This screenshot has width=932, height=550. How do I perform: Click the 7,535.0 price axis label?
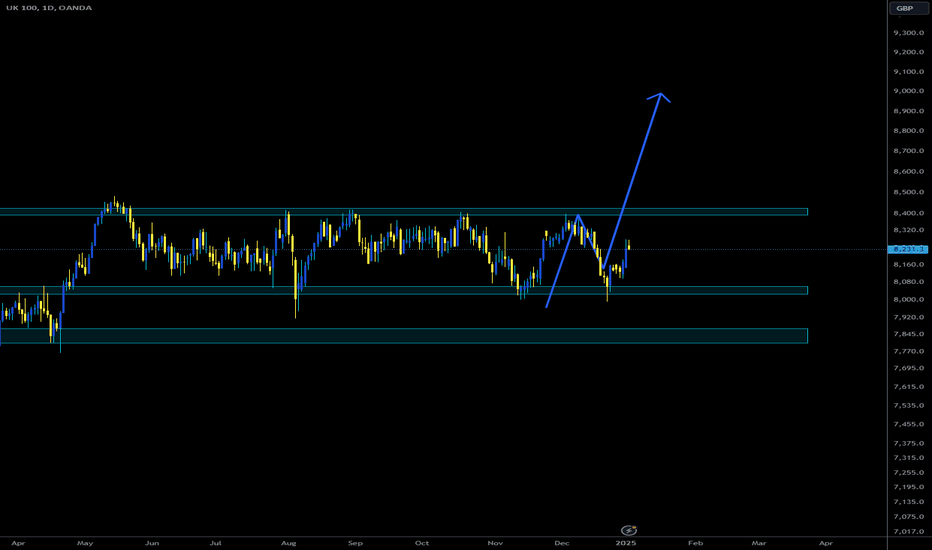point(908,406)
